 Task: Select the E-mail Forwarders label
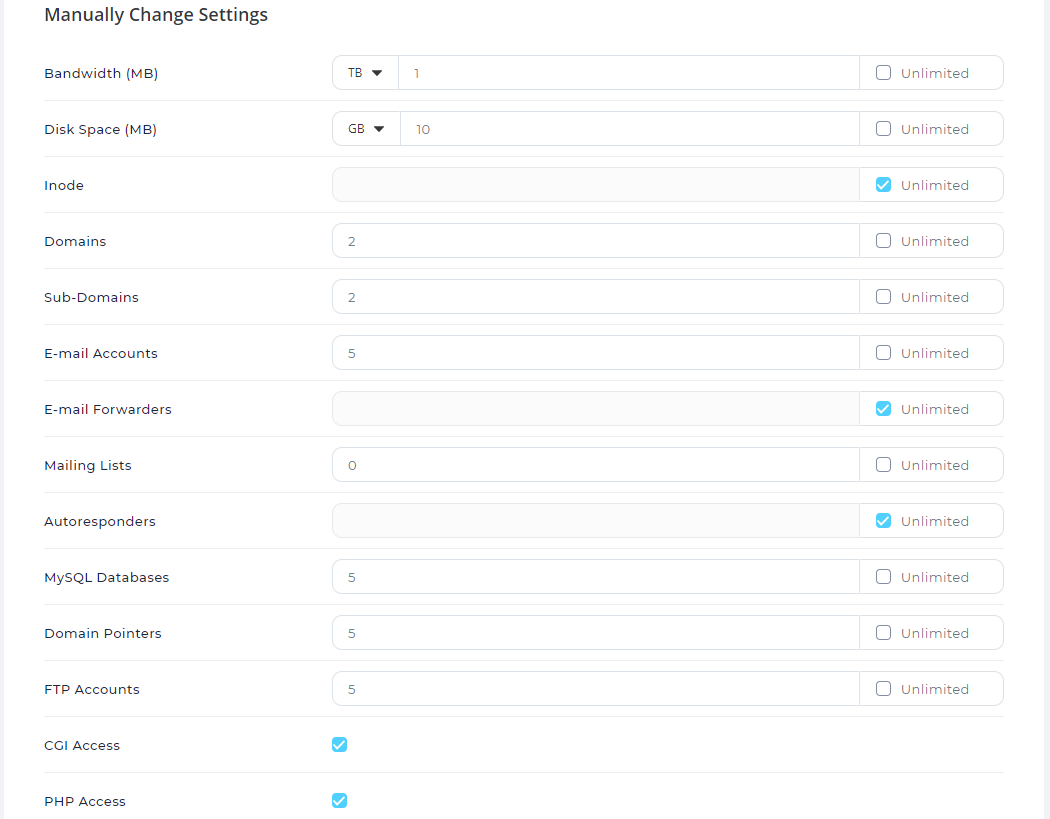coord(108,409)
